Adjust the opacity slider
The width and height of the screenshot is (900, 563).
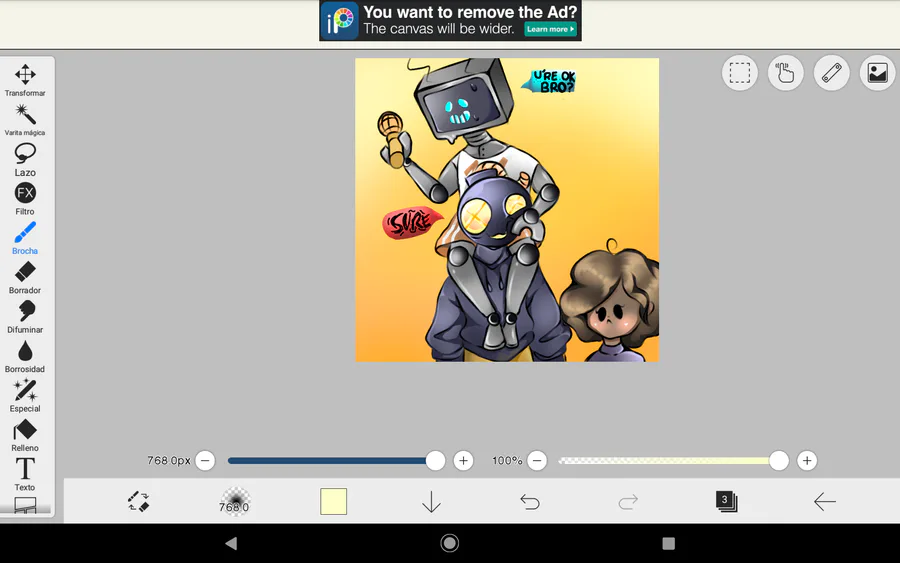pyautogui.click(x=674, y=460)
